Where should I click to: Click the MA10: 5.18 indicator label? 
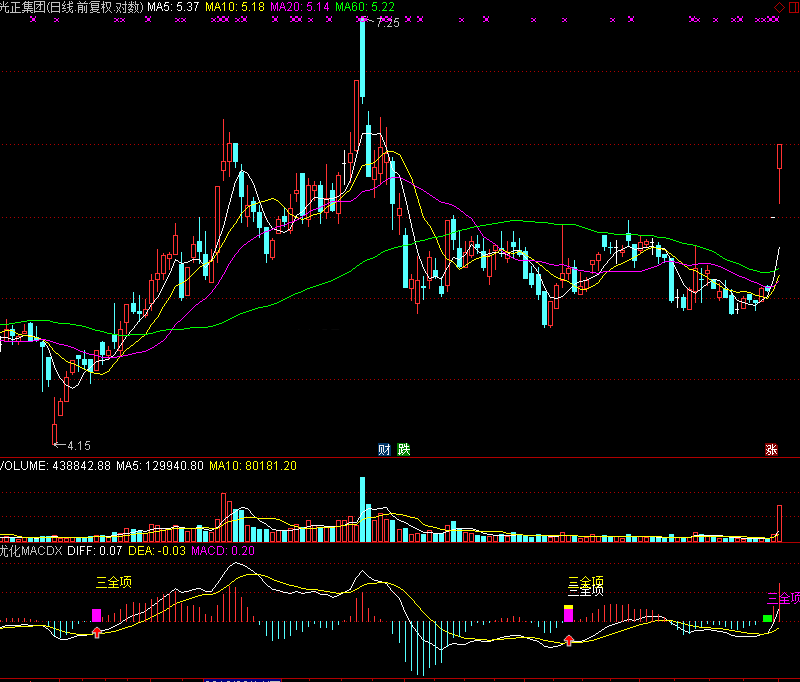235,7
